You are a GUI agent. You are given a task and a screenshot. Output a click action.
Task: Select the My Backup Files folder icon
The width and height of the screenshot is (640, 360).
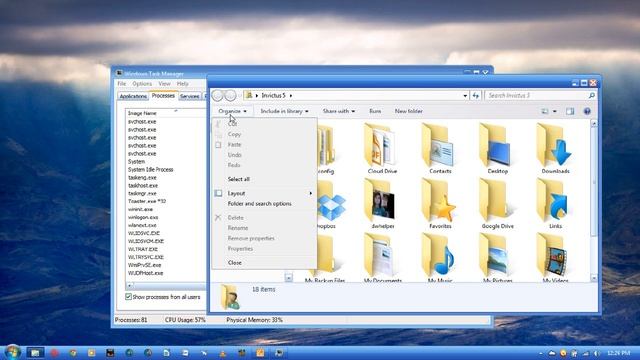pos(326,255)
